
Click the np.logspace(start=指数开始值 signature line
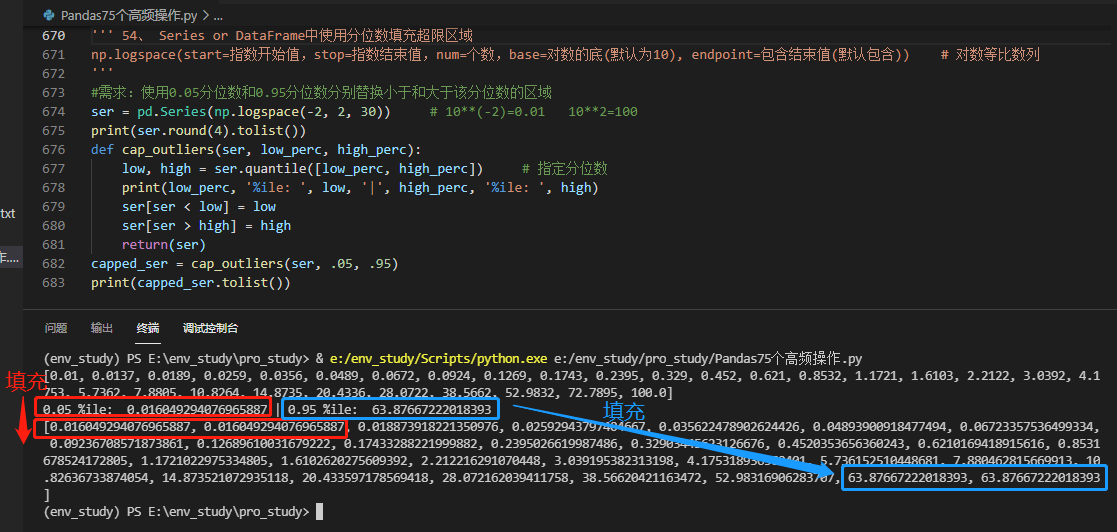click(x=500, y=55)
